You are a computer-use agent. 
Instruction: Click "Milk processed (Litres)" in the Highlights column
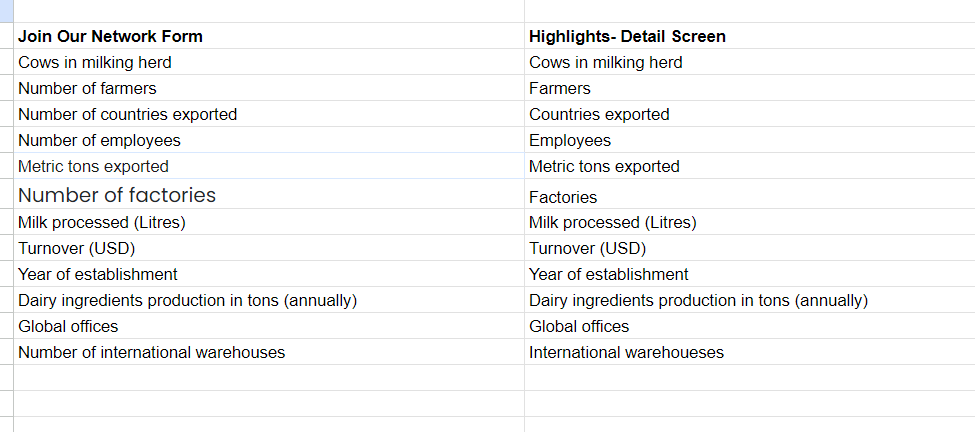click(x=613, y=222)
